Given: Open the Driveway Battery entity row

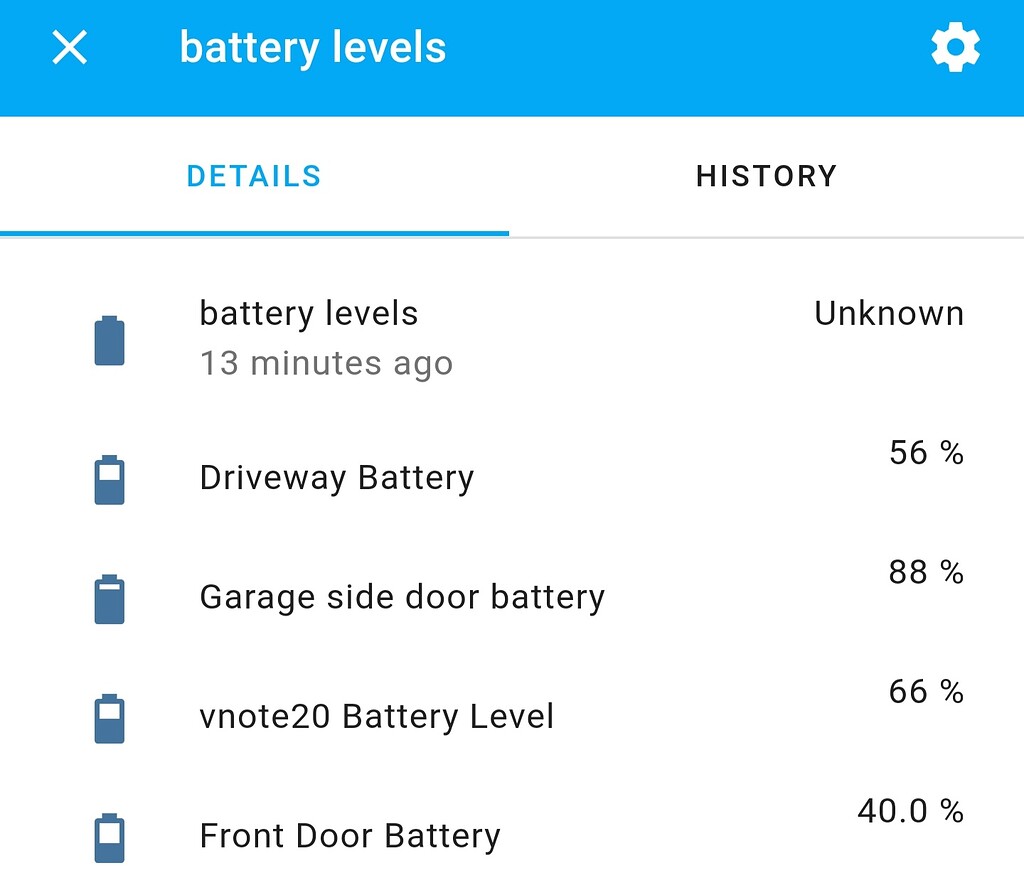Looking at the screenshot, I should click(336, 478).
